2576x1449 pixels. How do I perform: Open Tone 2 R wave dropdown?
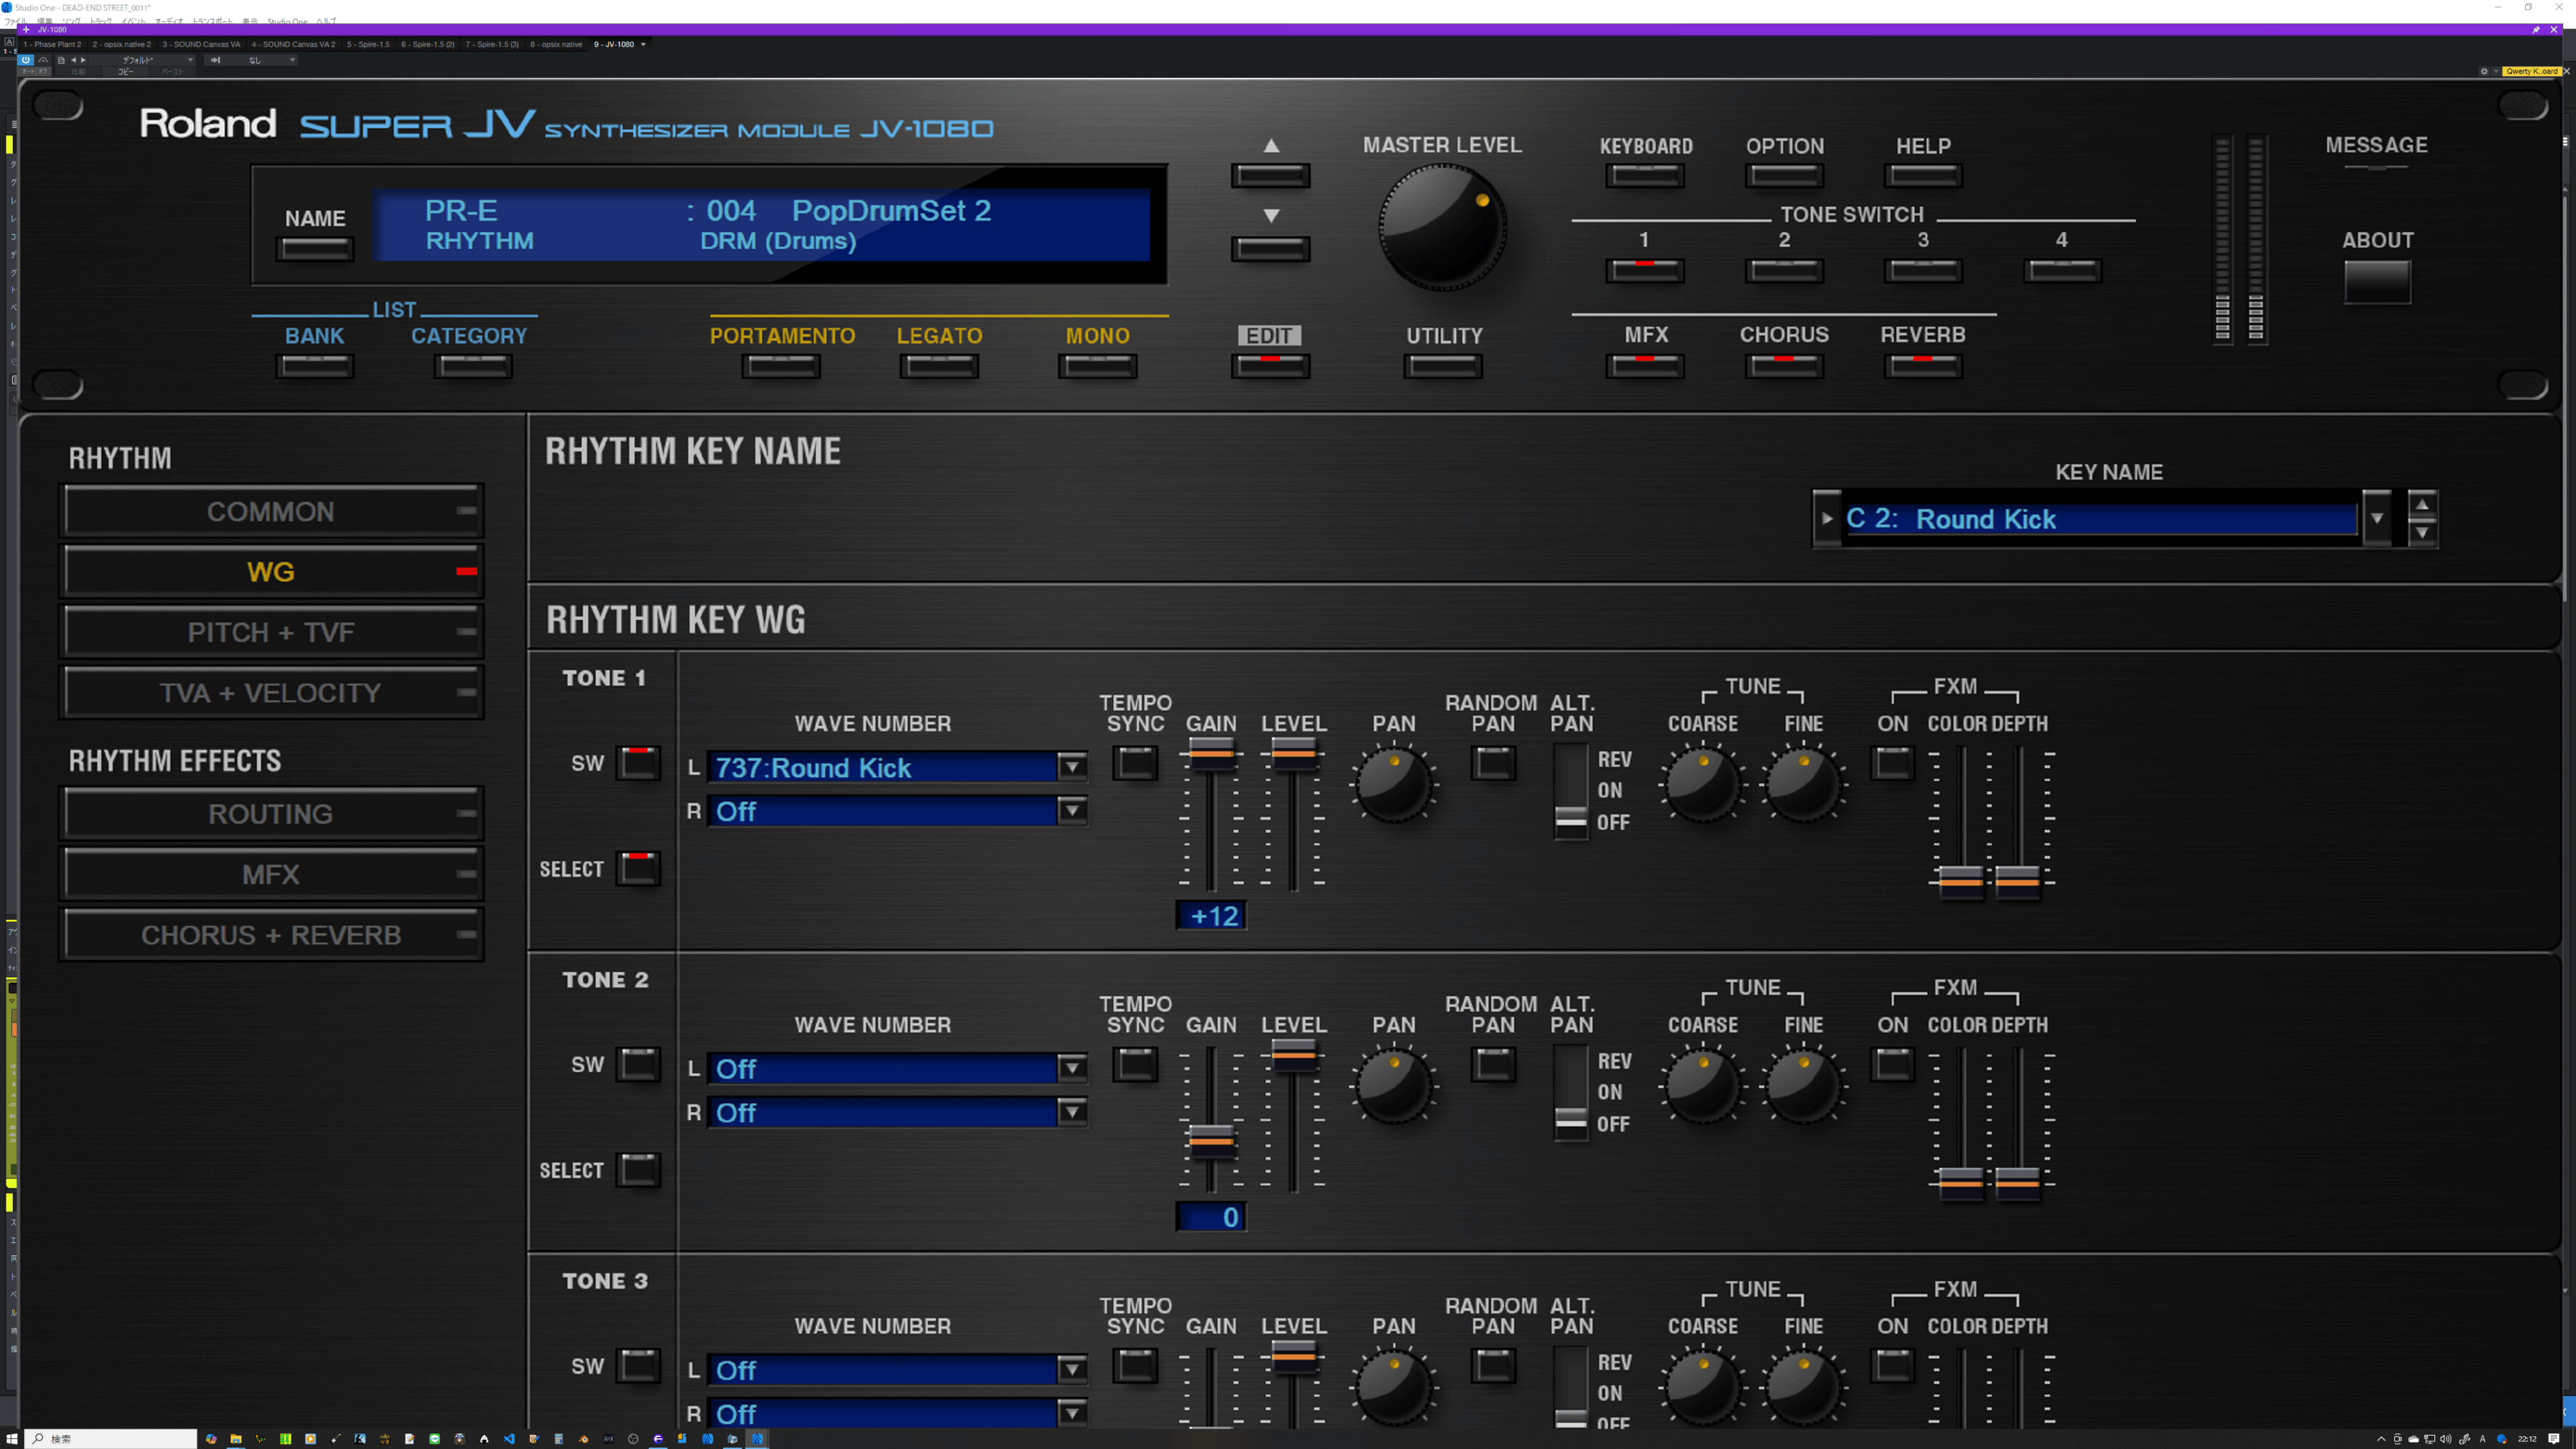tap(1072, 1112)
